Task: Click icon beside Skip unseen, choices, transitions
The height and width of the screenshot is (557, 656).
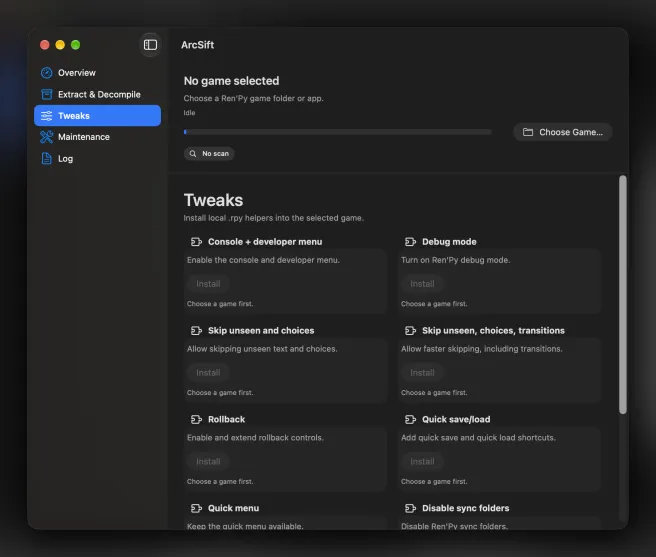Action: tap(410, 331)
